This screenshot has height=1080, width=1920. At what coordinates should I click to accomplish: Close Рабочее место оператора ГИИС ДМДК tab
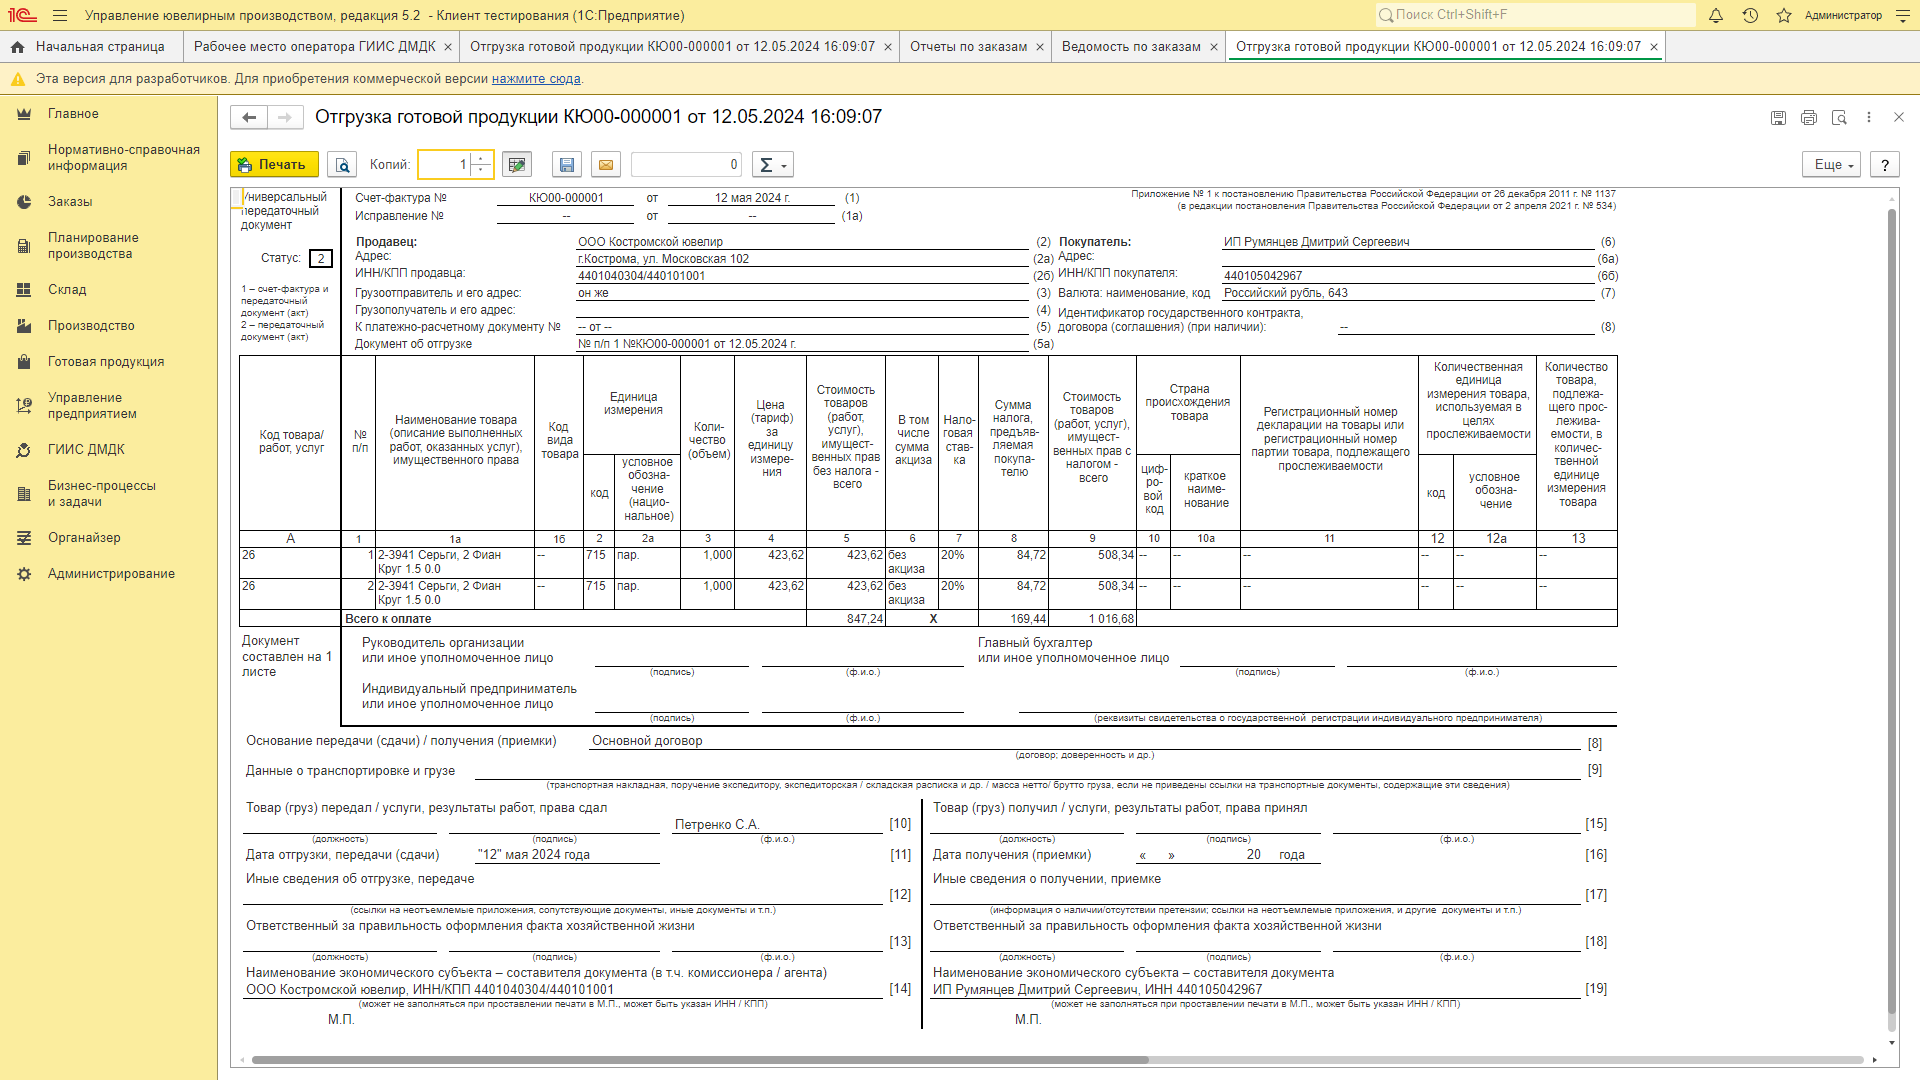click(x=448, y=47)
